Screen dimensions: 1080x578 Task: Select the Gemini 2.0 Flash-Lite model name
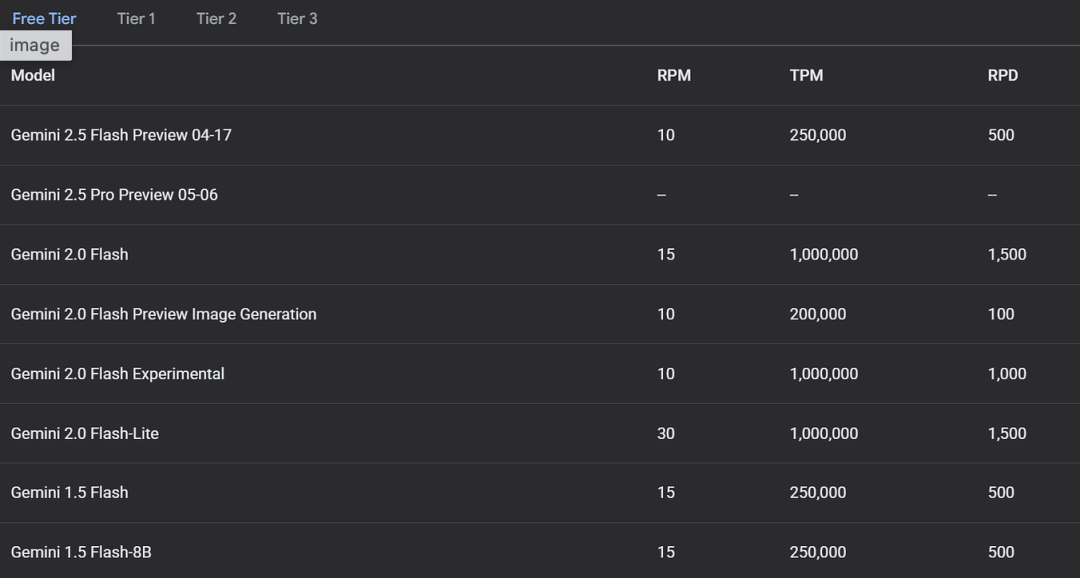(85, 433)
